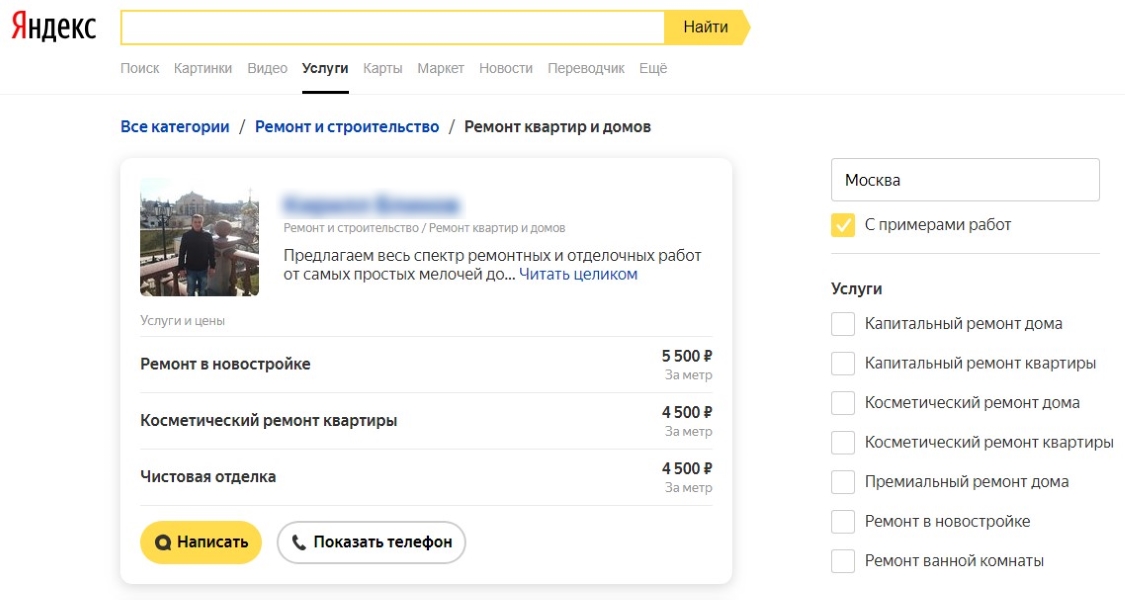Image resolution: width=1125 pixels, height=600 pixels.
Task: Click the Москва city input field
Action: coord(965,180)
